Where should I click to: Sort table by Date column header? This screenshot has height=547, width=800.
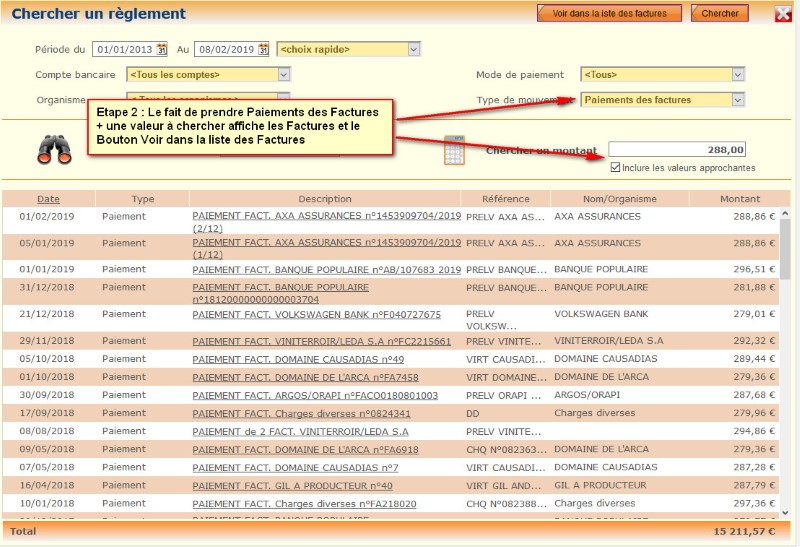click(x=48, y=199)
